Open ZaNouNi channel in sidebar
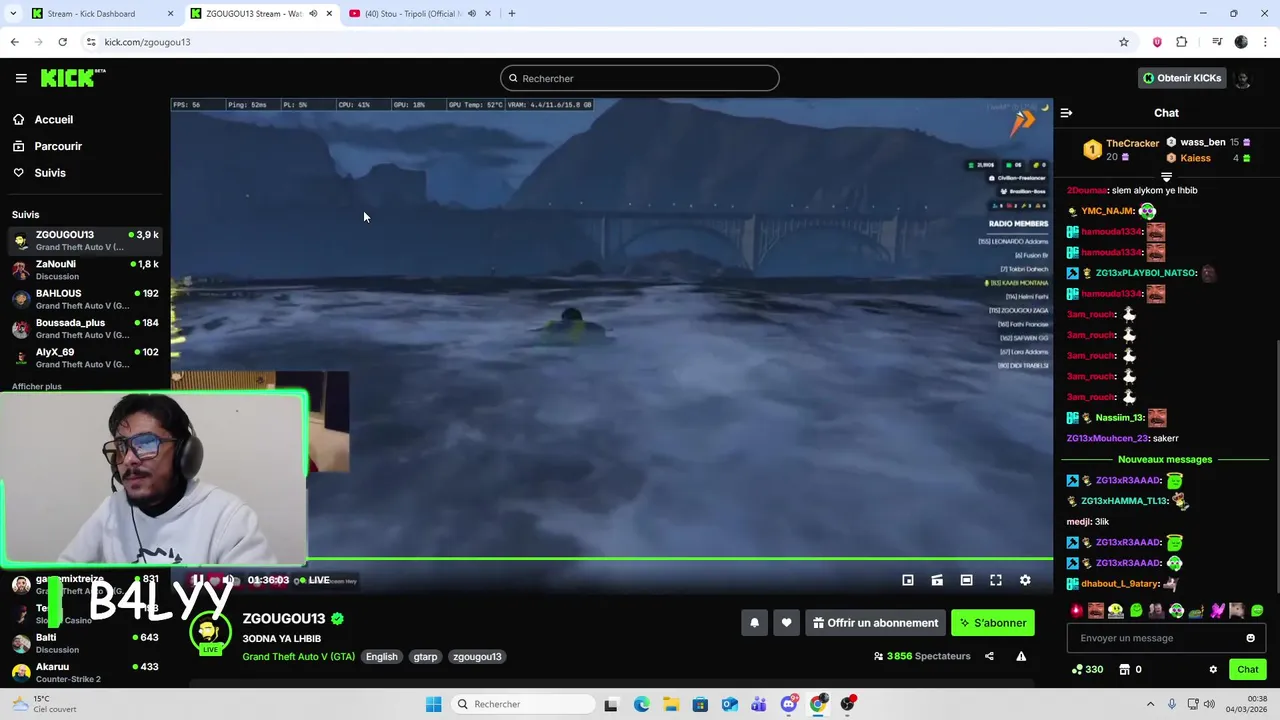This screenshot has height=720, width=1280. [x=85, y=270]
